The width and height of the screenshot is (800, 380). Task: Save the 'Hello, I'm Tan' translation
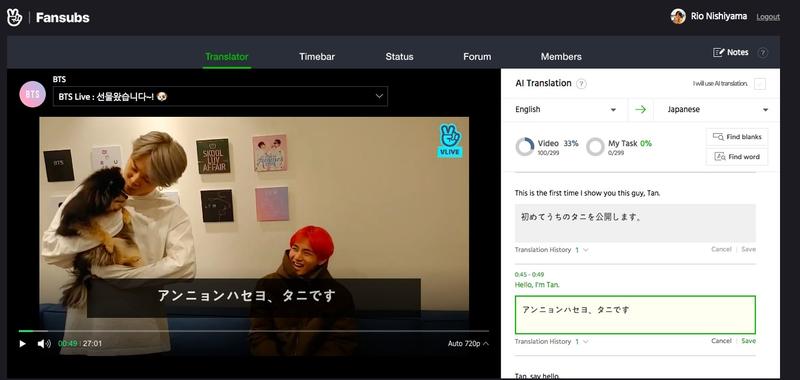coord(748,341)
